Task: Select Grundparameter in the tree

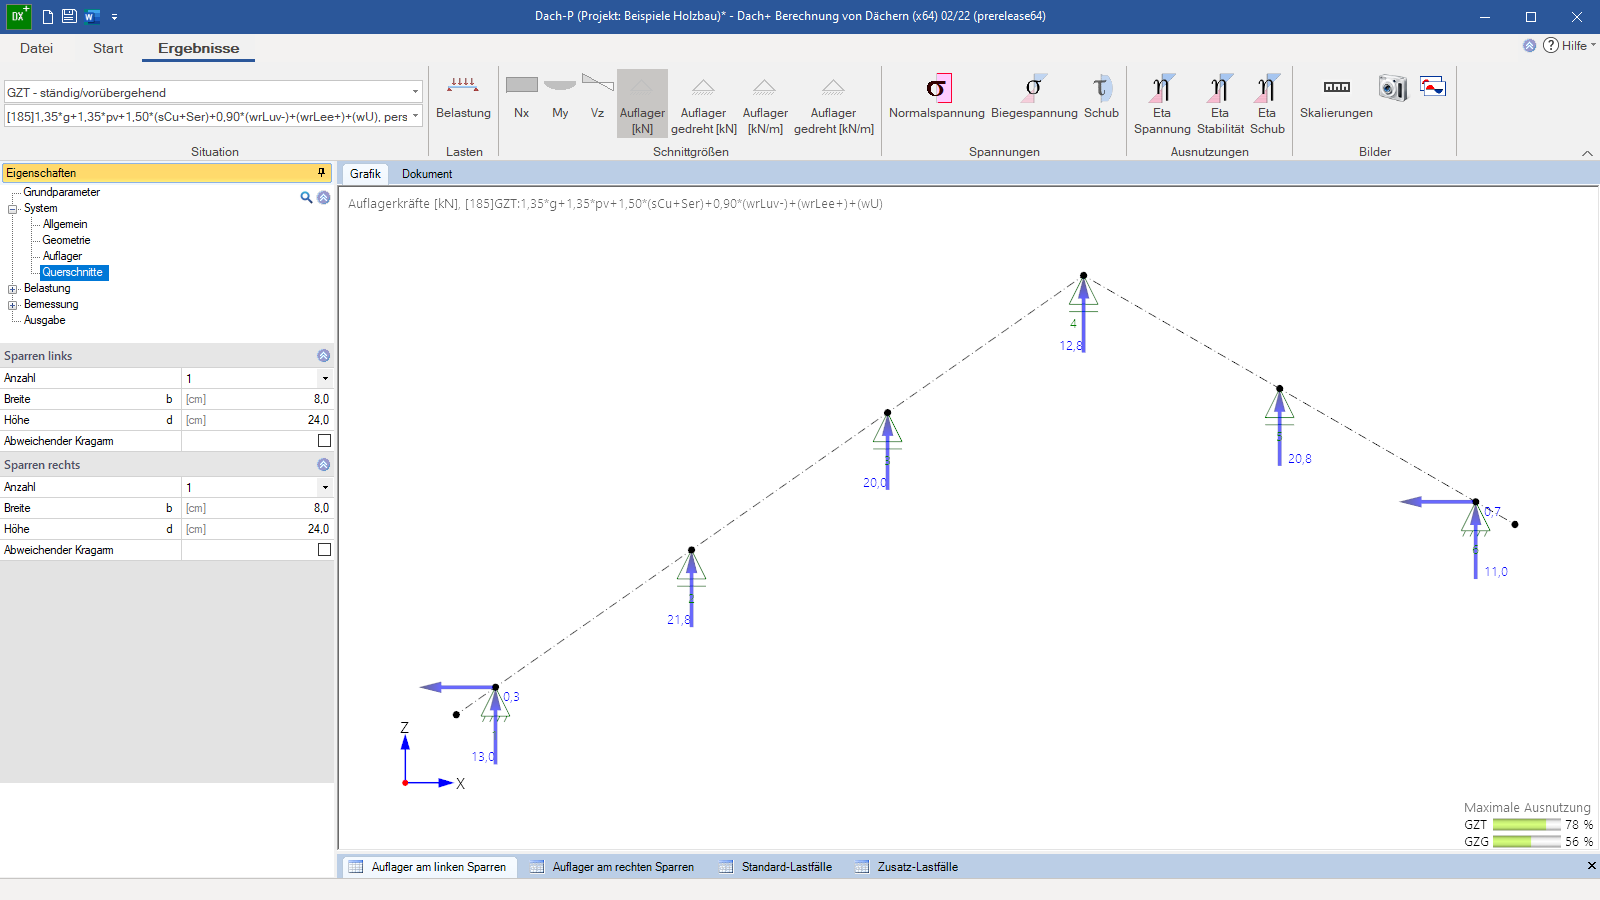Action: (61, 192)
